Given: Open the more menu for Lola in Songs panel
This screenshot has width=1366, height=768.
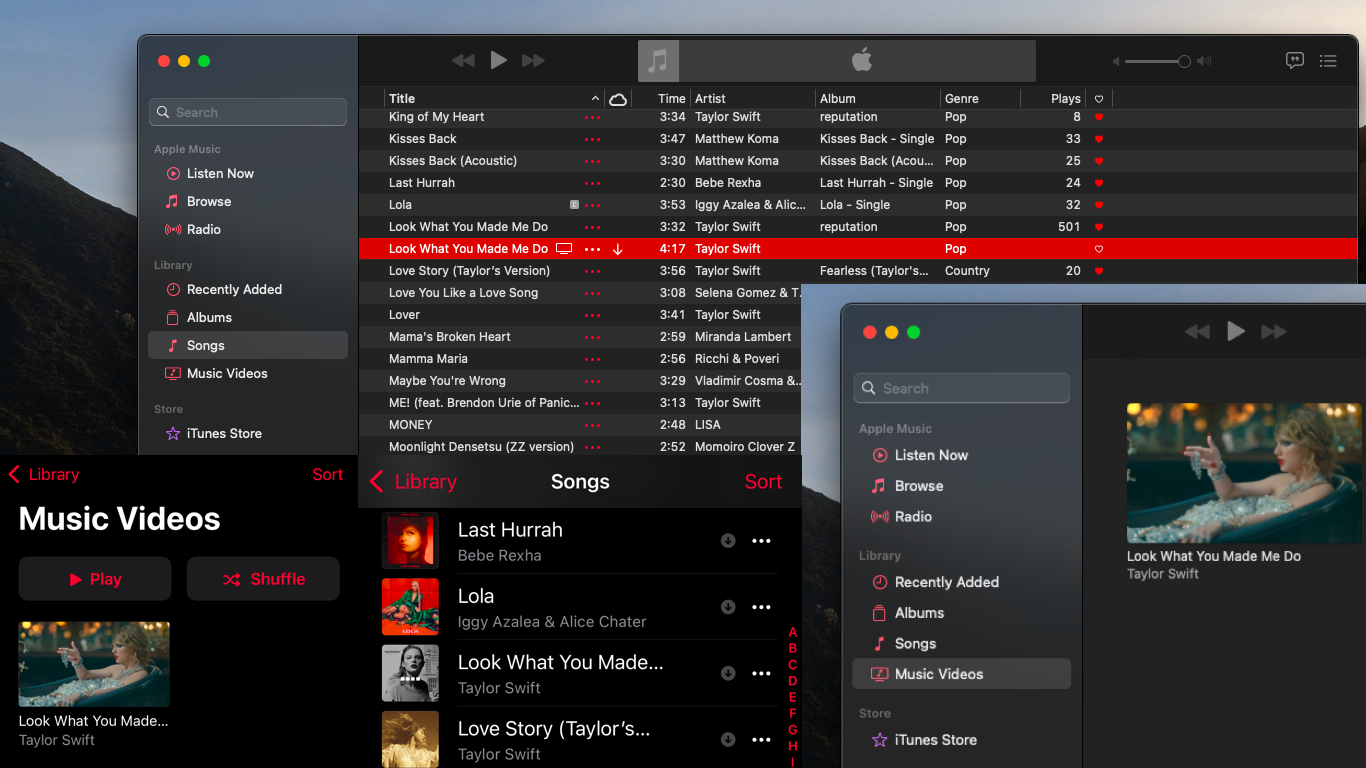Looking at the screenshot, I should (x=762, y=607).
